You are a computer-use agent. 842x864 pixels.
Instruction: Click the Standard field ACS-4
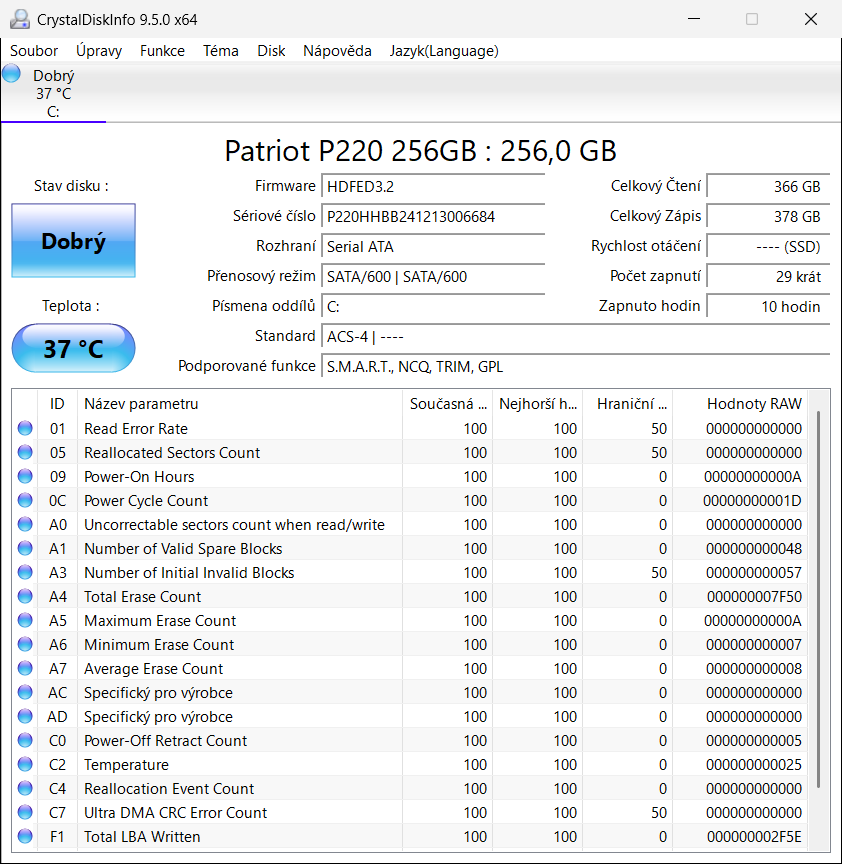[576, 336]
